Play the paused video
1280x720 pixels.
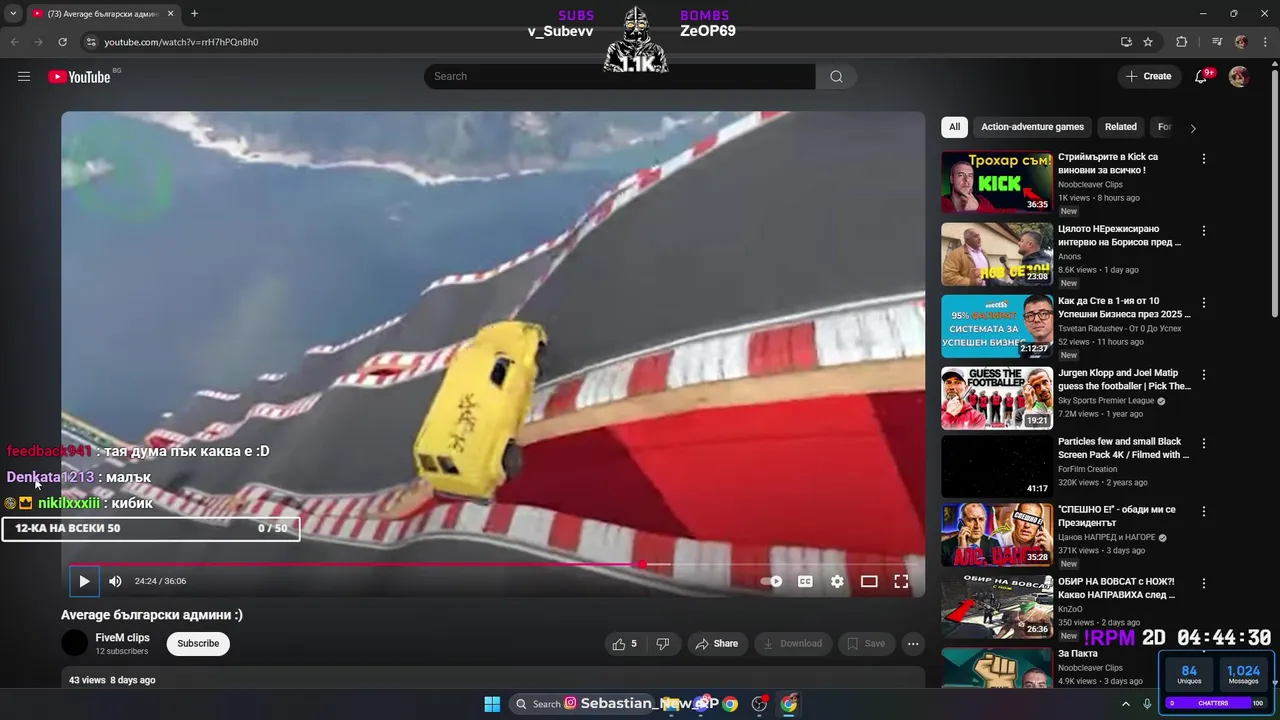(x=84, y=581)
